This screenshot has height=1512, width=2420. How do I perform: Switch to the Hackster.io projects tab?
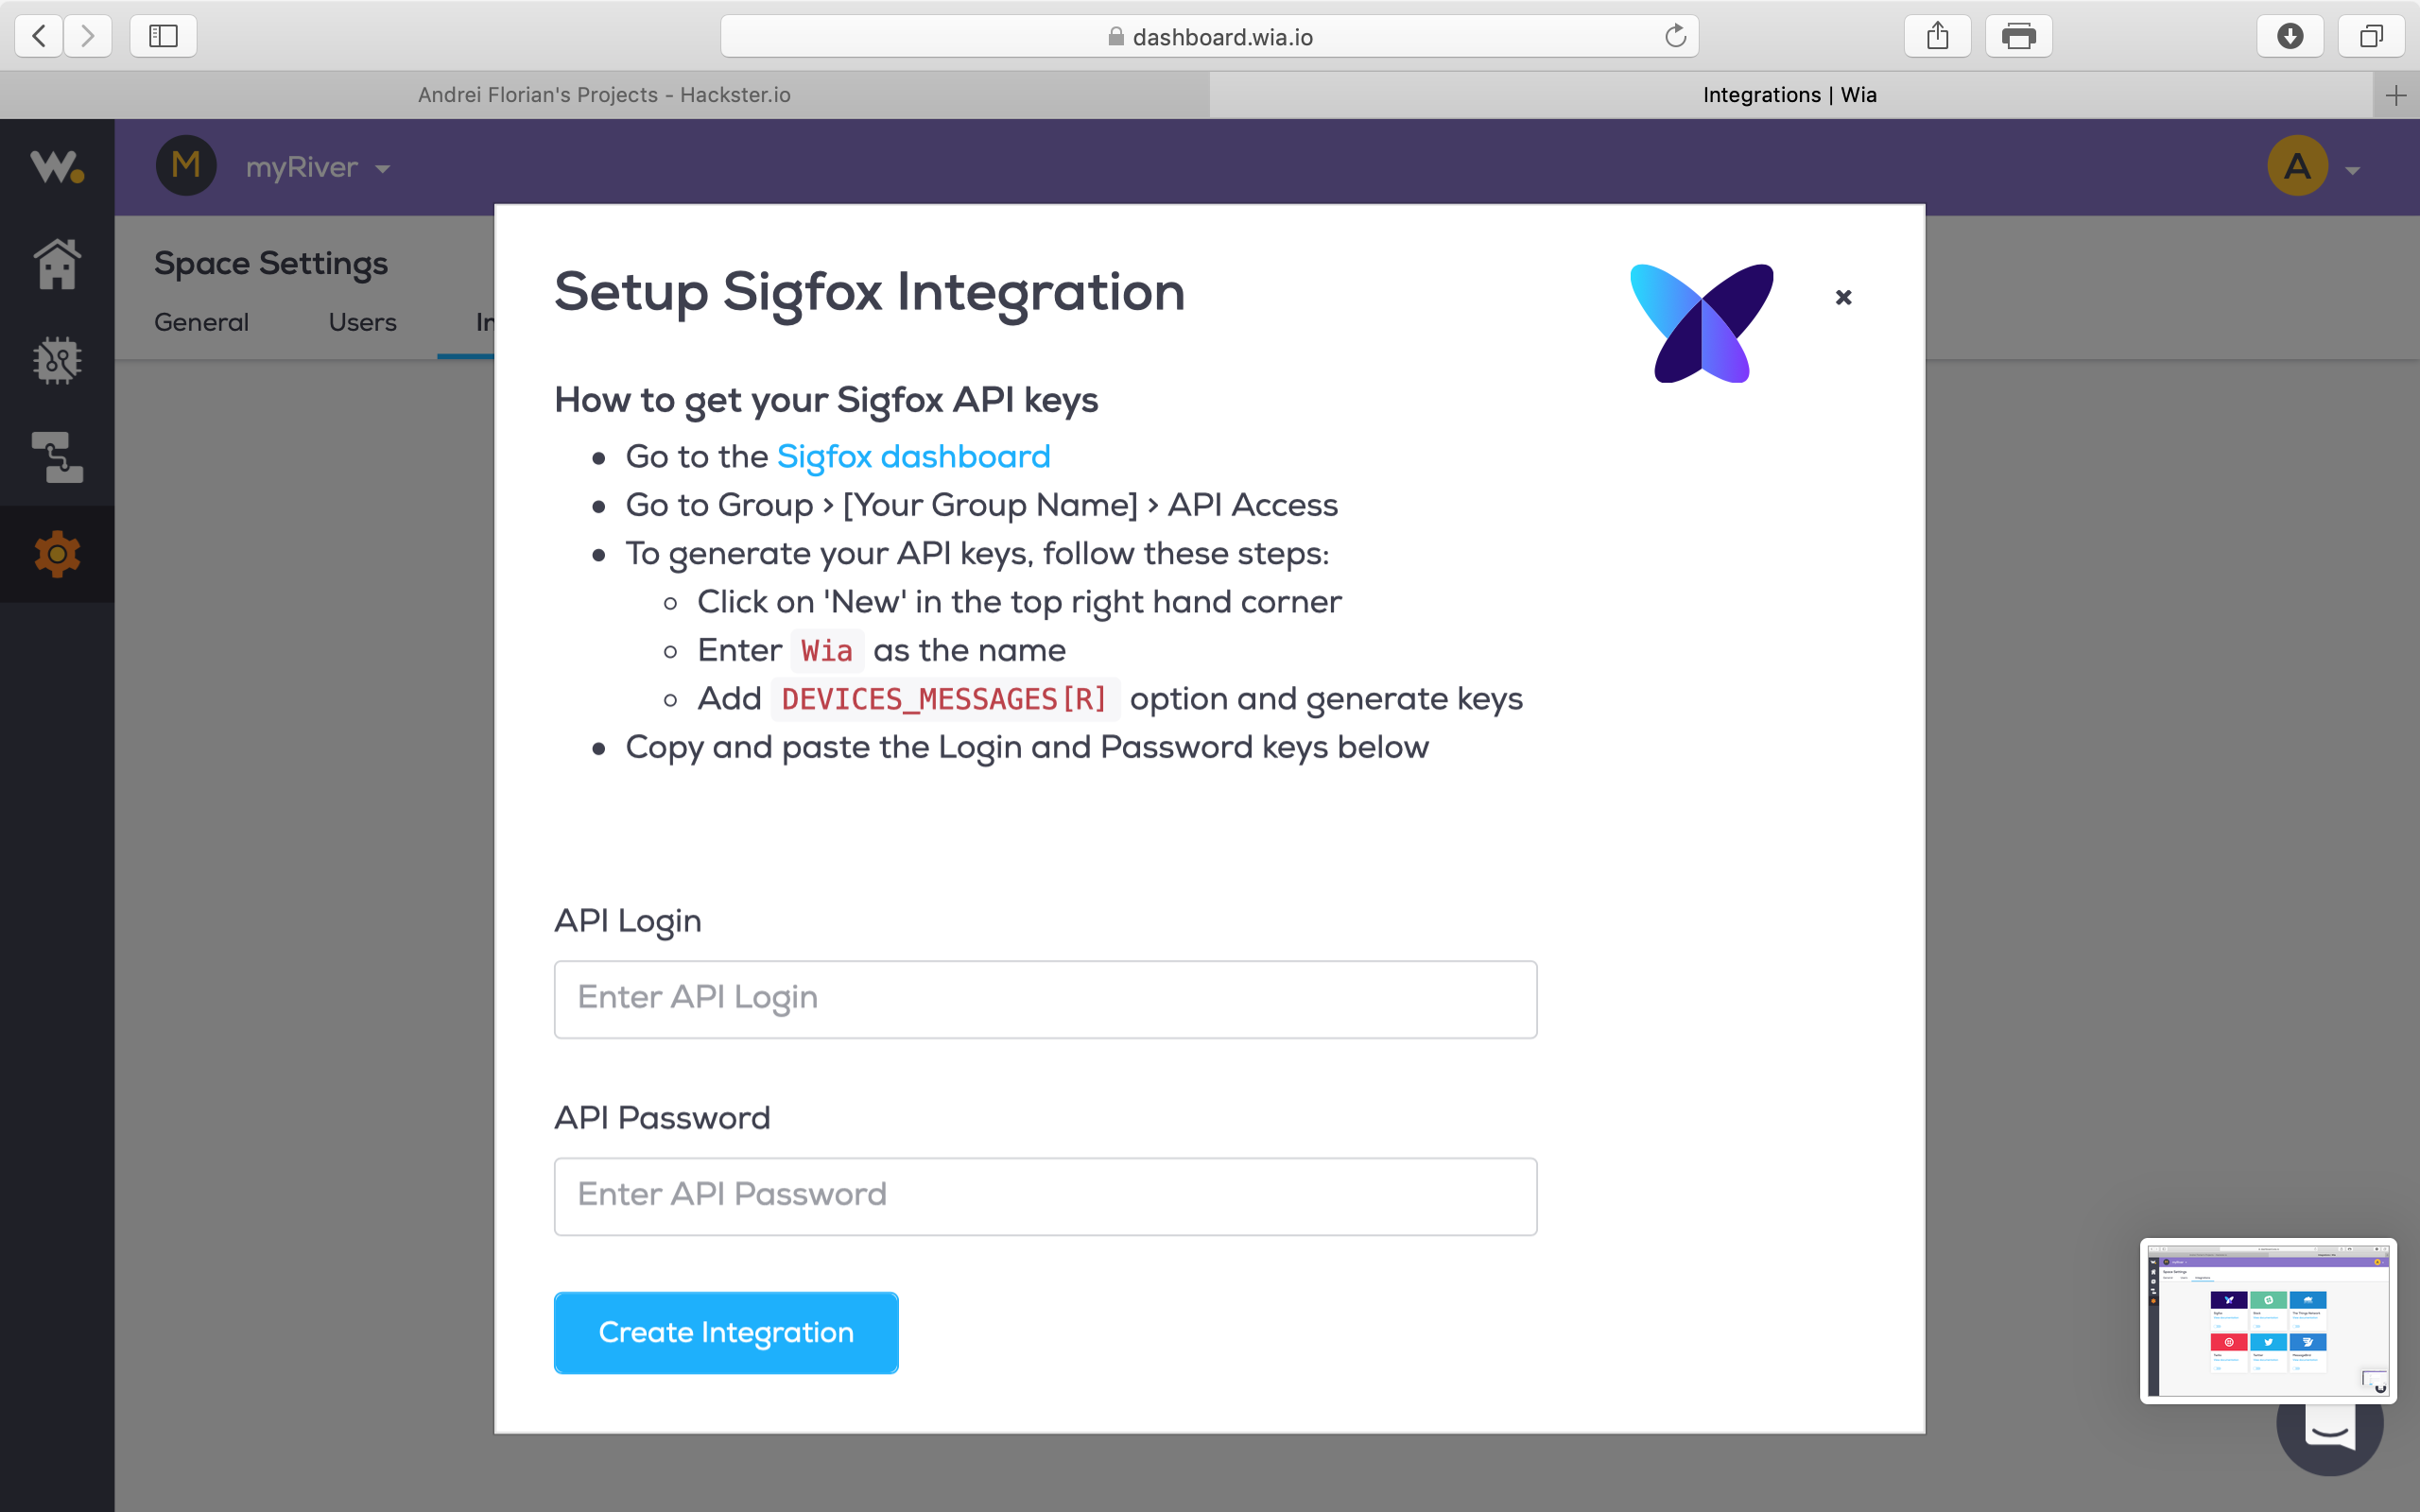[604, 95]
